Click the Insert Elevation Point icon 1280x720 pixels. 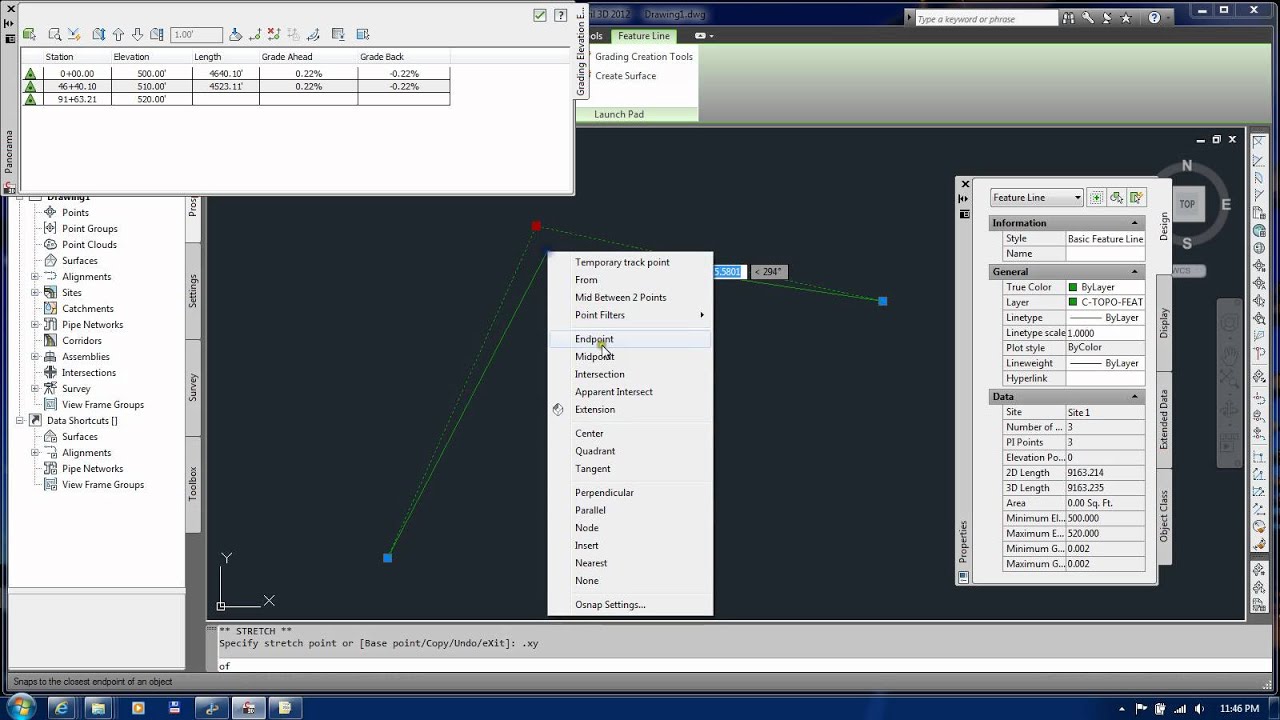pos(255,34)
